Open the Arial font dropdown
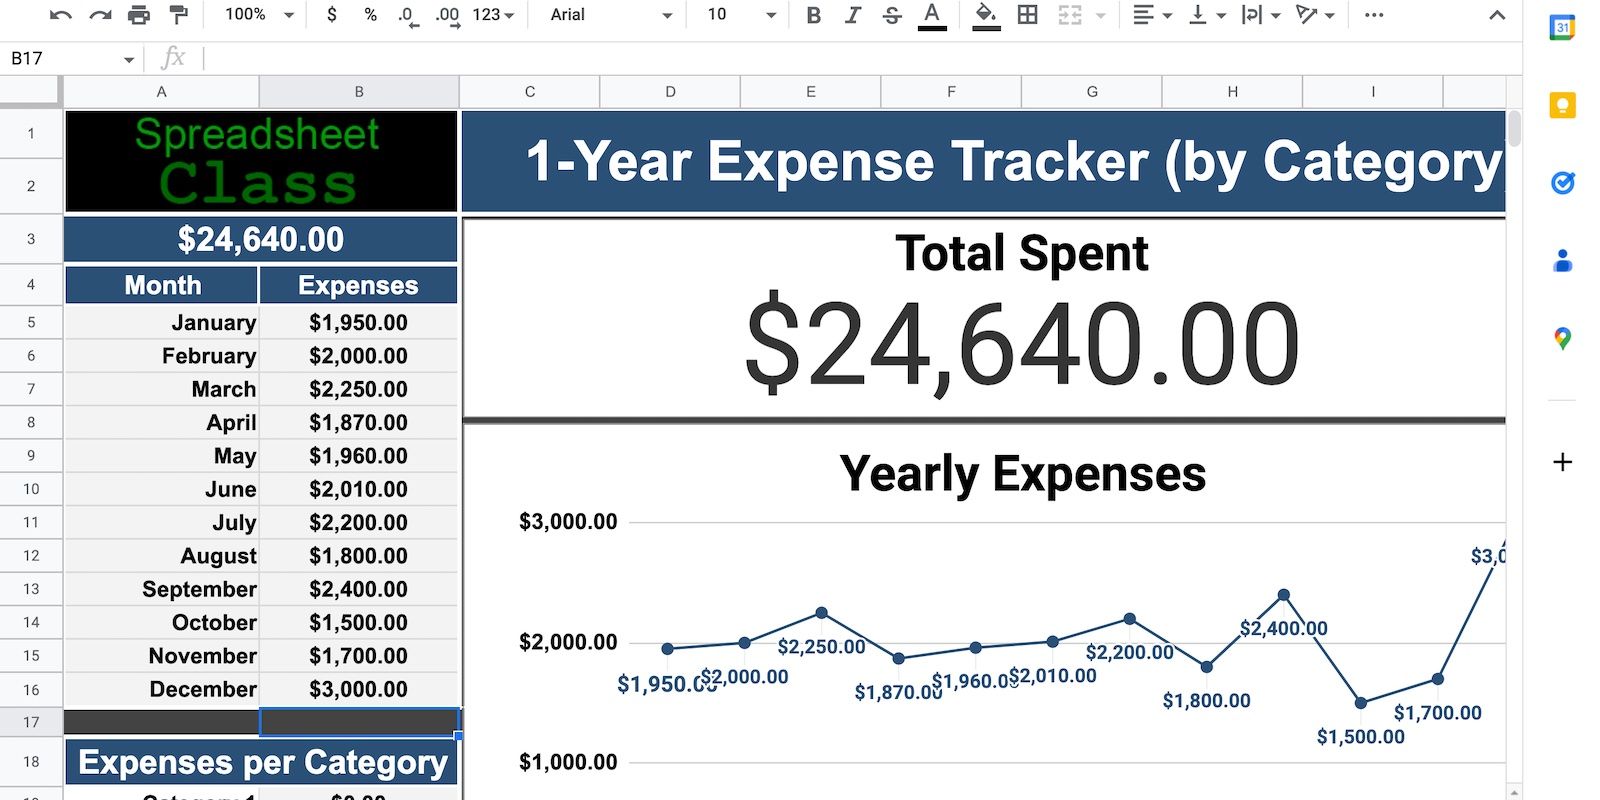1600x800 pixels. pos(611,15)
